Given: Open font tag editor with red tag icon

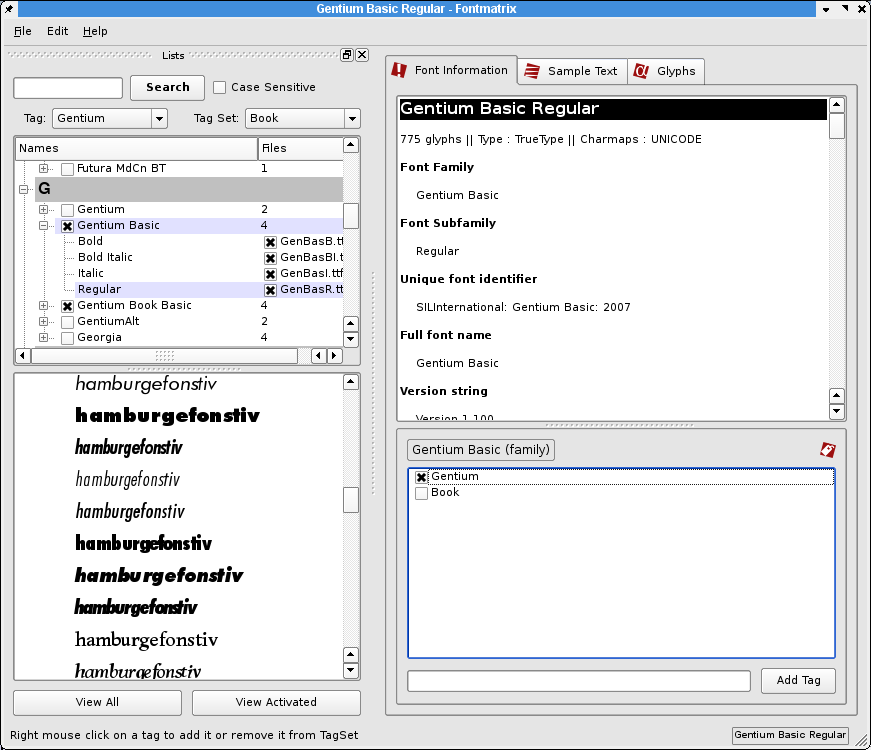Looking at the screenshot, I should (x=827, y=451).
